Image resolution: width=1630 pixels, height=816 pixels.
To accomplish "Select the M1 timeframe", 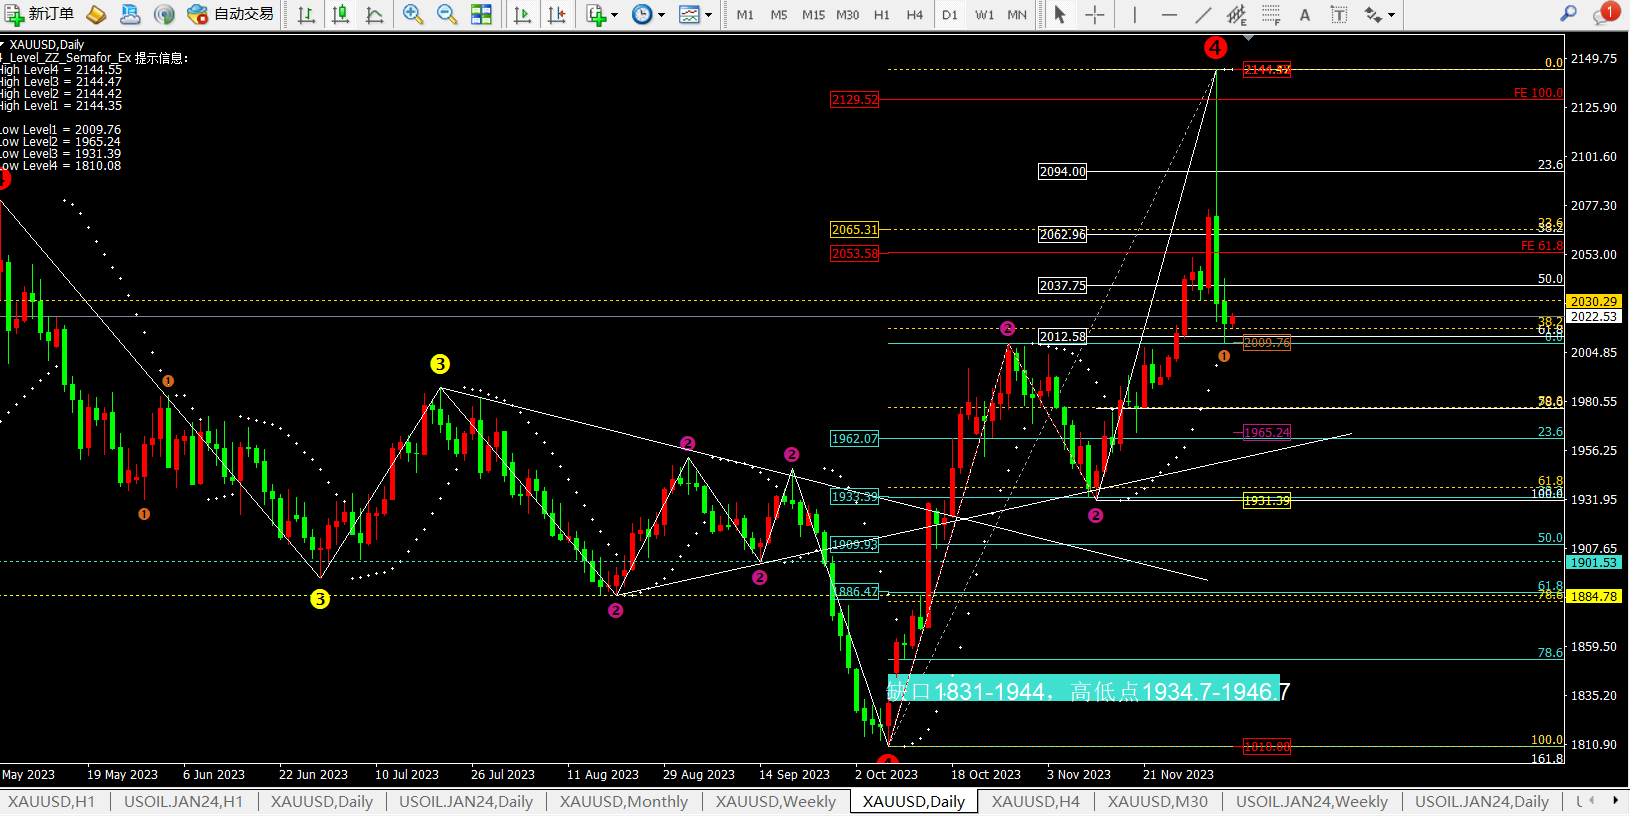I will [745, 15].
